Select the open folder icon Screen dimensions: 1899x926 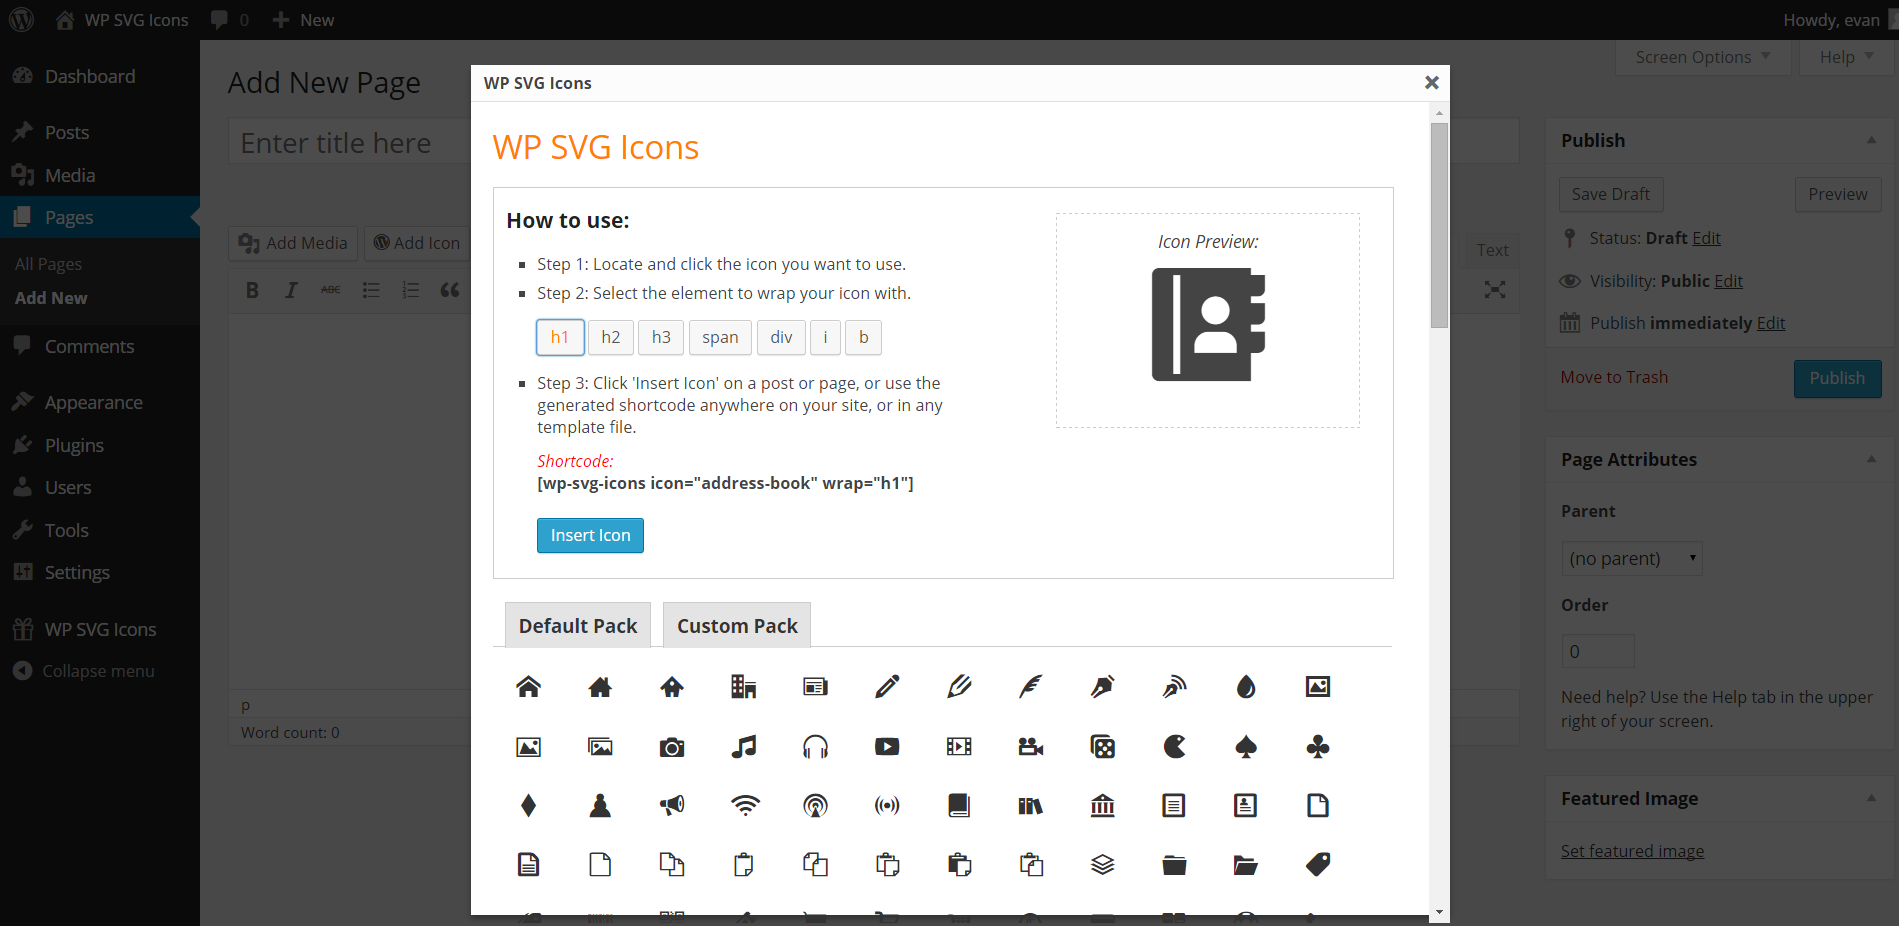1245,864
